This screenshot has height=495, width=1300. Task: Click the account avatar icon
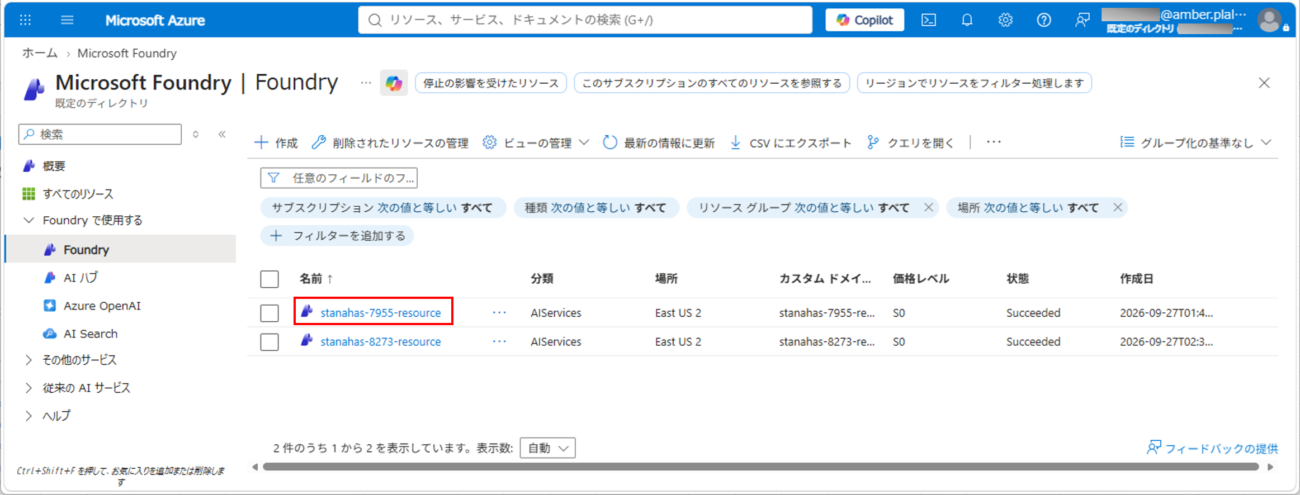click(x=1269, y=20)
